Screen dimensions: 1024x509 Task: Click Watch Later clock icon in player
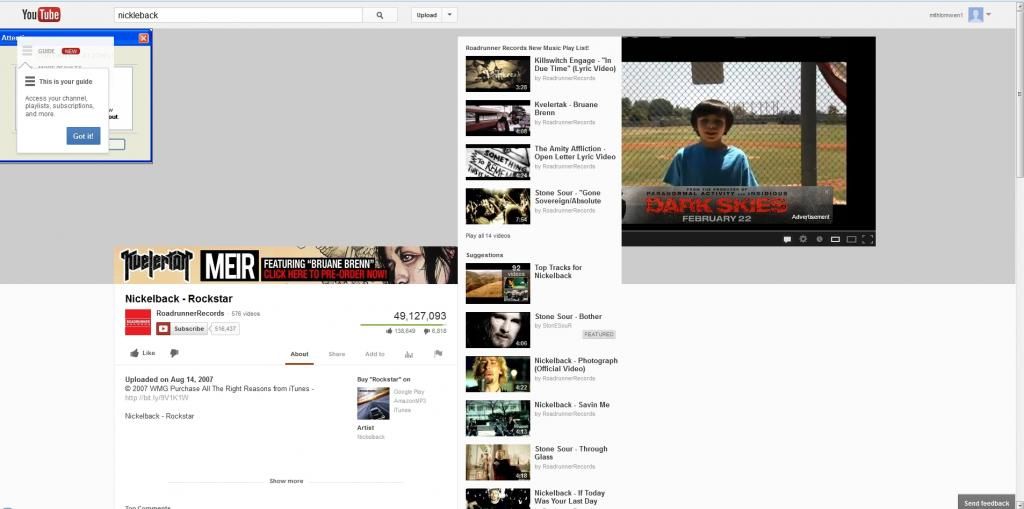pyautogui.click(x=820, y=240)
